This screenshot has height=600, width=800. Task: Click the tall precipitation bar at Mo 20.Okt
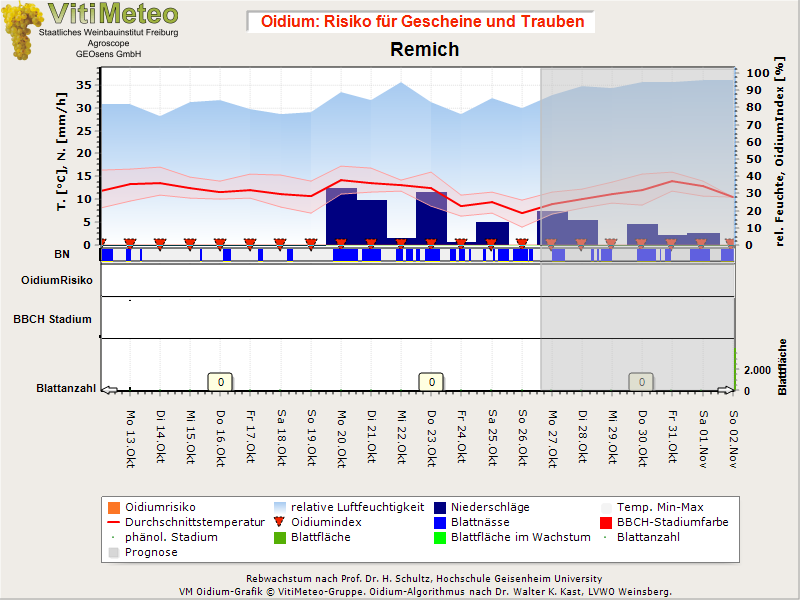pyautogui.click(x=341, y=215)
